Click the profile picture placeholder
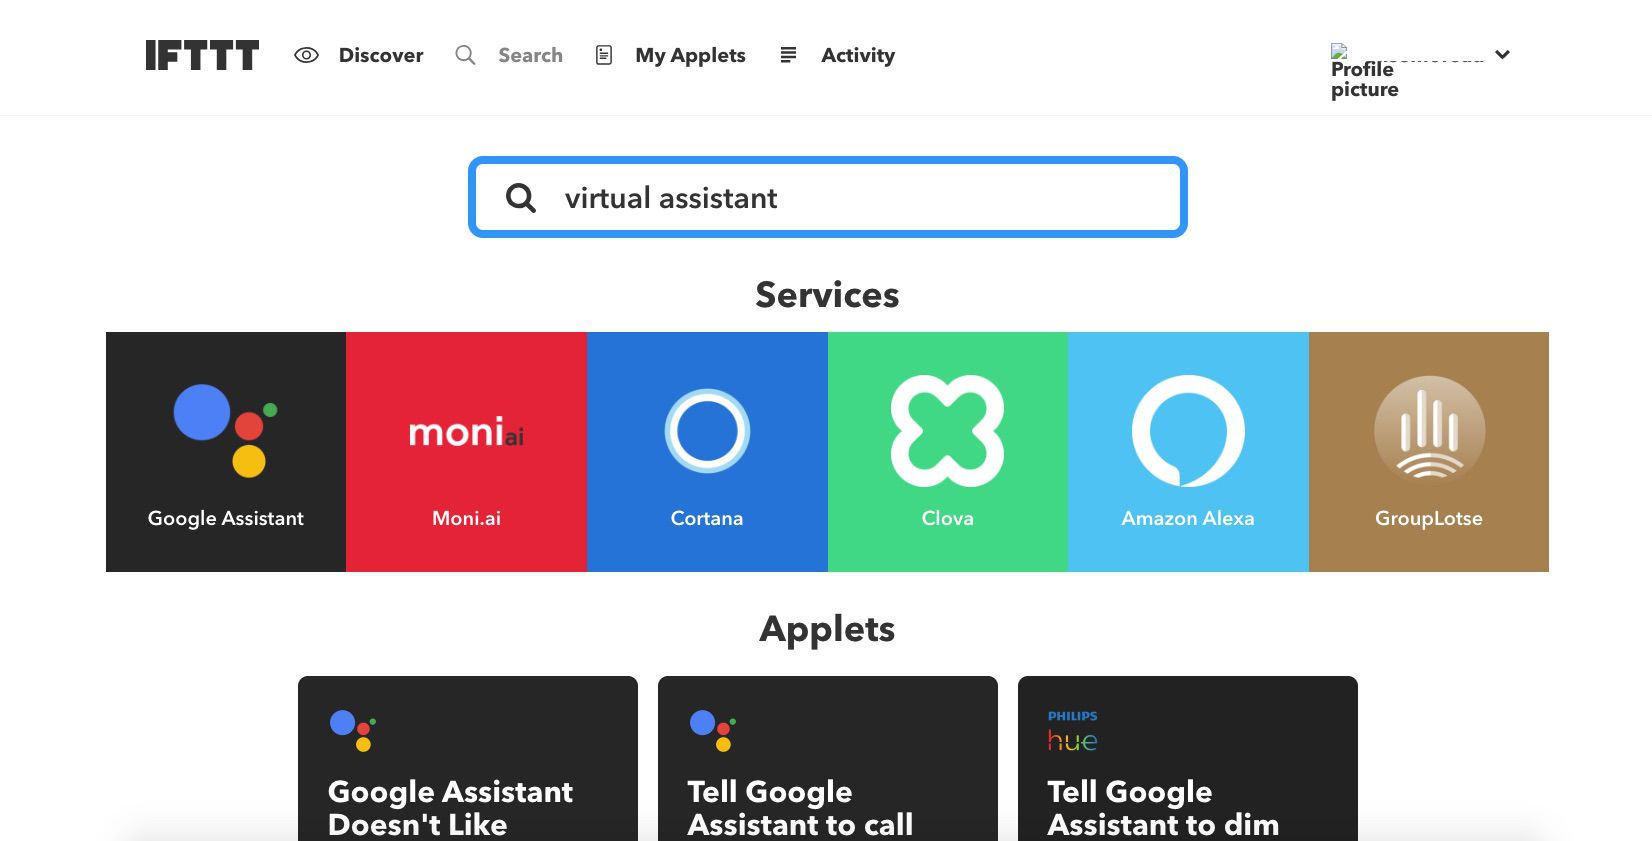Image resolution: width=1652 pixels, height=841 pixels. coord(1365,71)
